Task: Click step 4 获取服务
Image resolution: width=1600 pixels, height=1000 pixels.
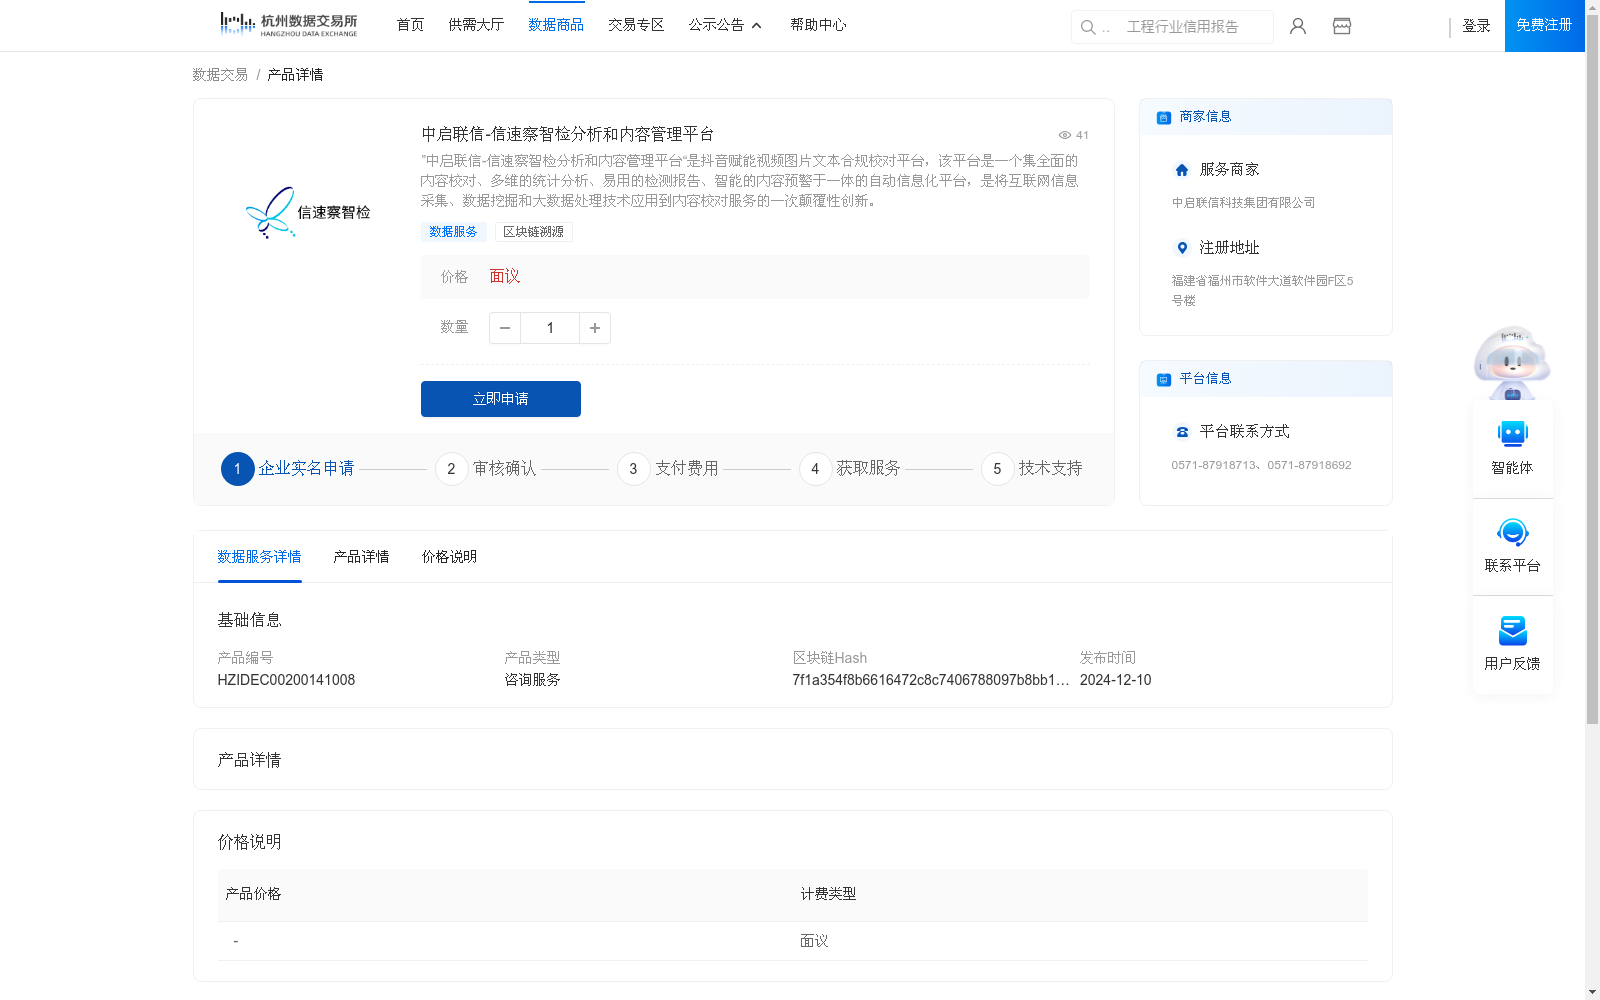Action: 850,468
